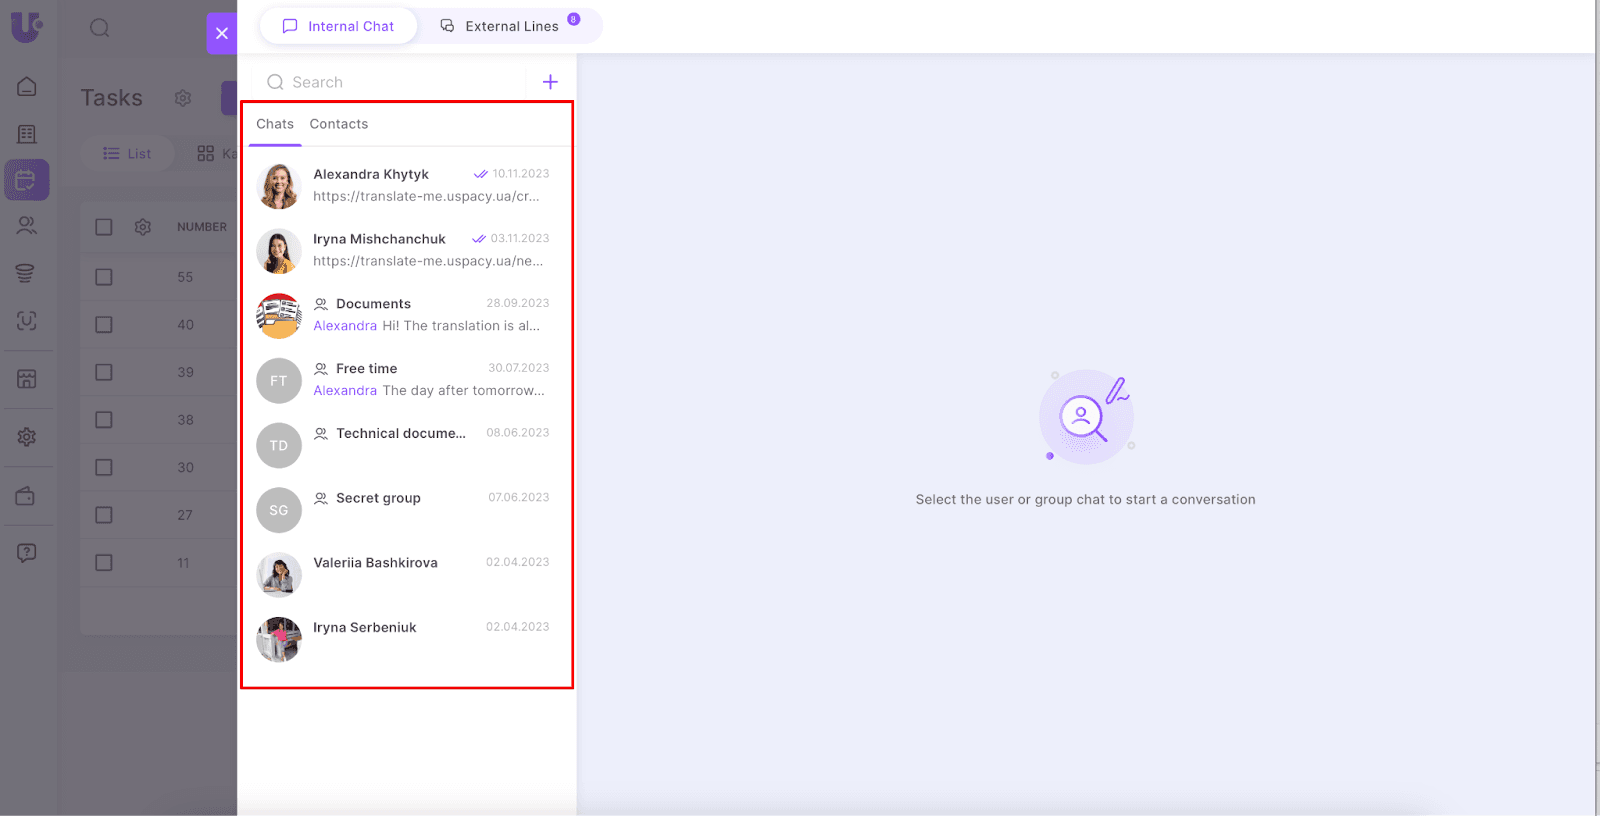The height and width of the screenshot is (816, 1600).
Task: Click the contacts people icon in sidebar
Action: click(27, 226)
